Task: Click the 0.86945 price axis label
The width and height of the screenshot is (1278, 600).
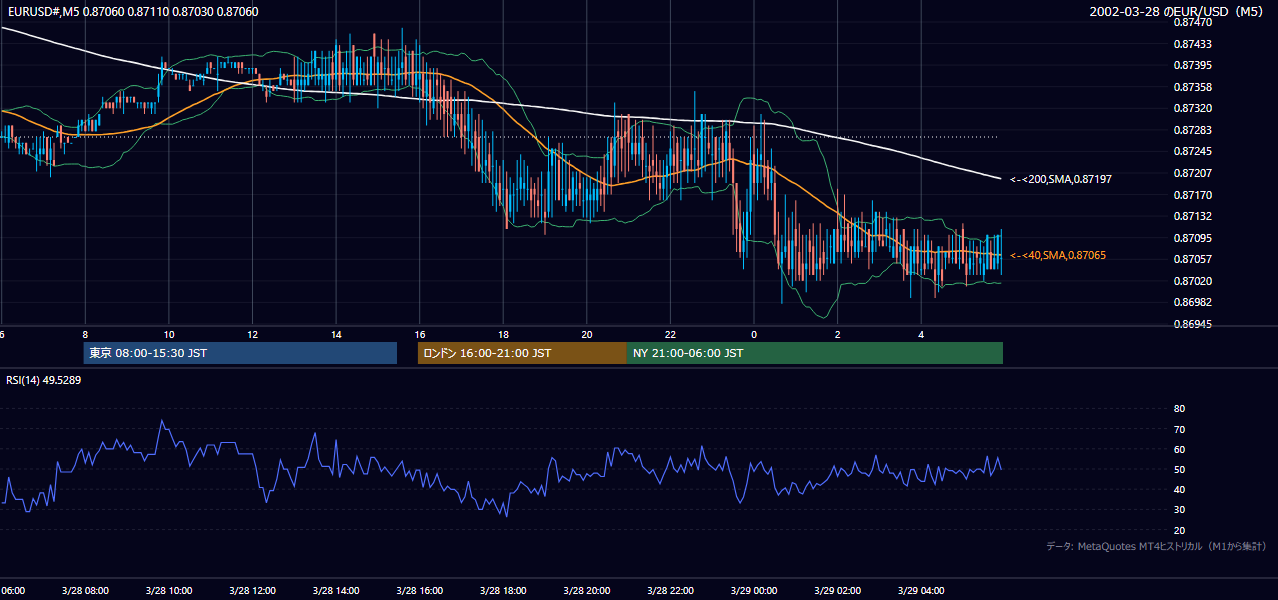Action: 1191,324
